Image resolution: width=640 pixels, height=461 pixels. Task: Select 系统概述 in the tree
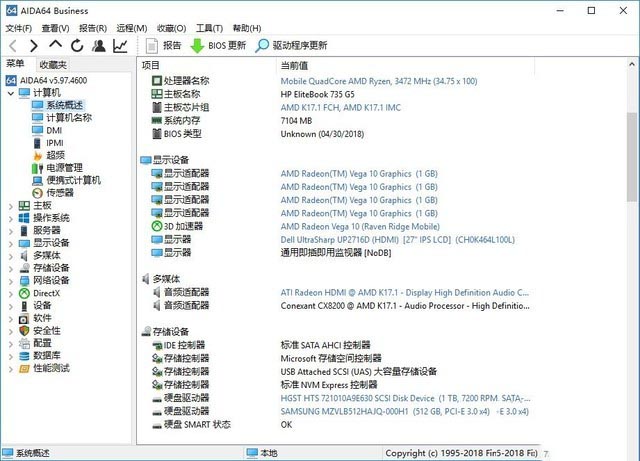[x=58, y=105]
